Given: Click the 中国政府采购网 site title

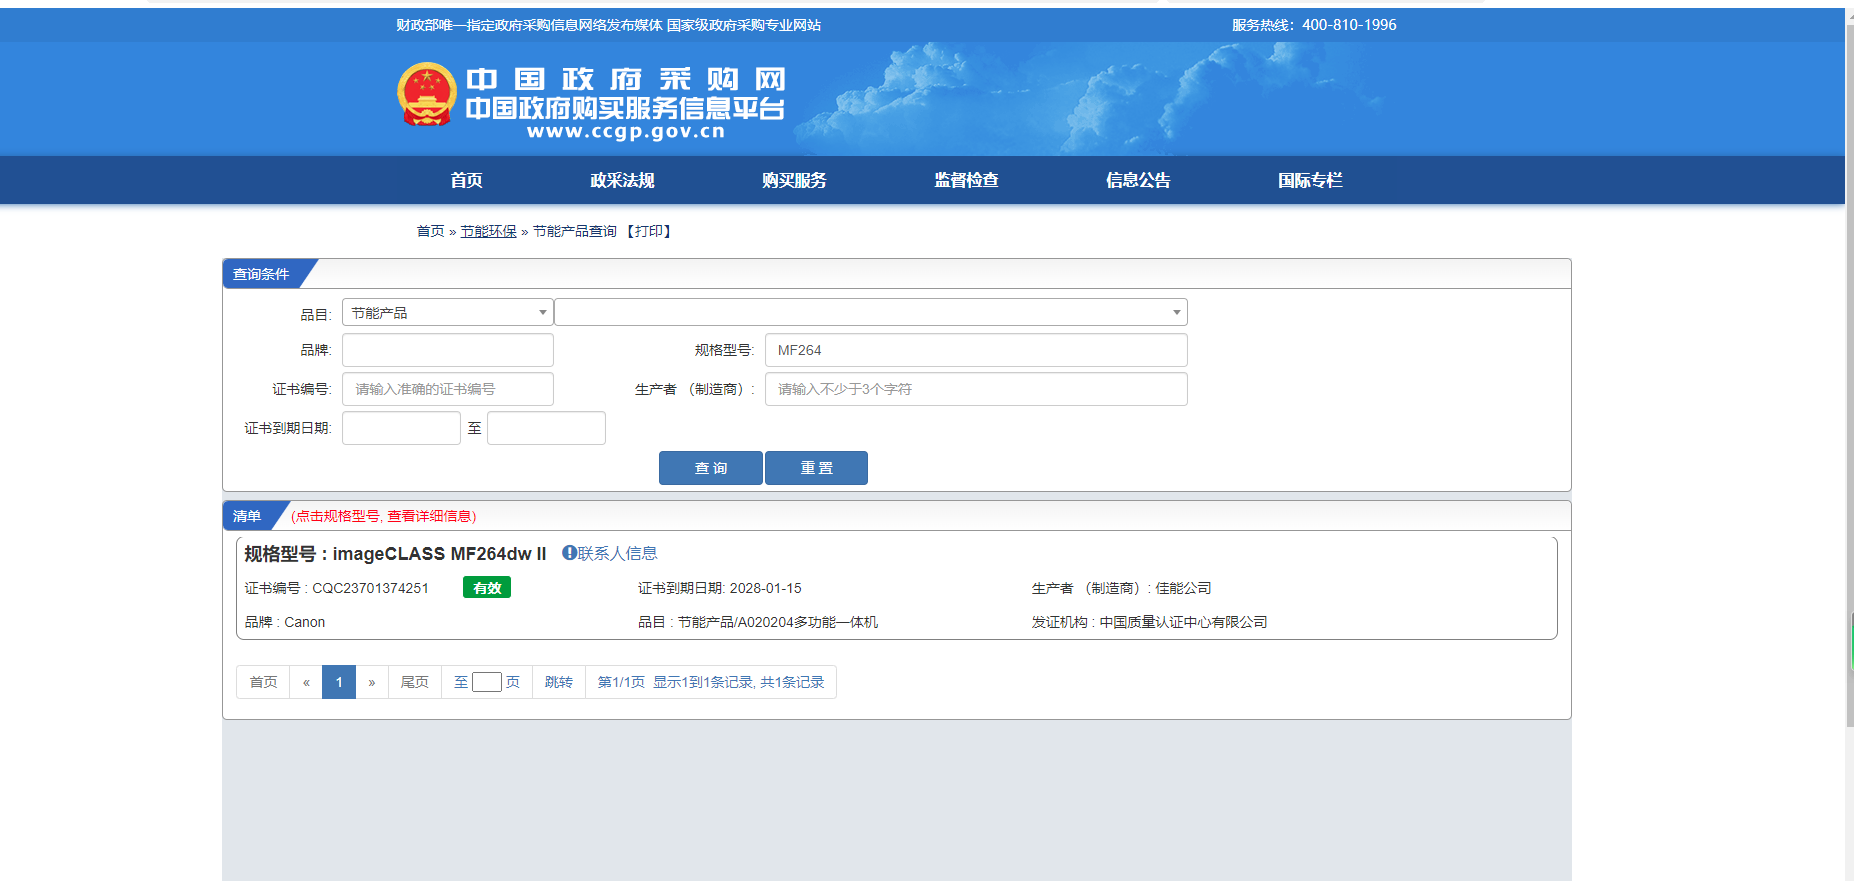Looking at the screenshot, I should tap(626, 79).
